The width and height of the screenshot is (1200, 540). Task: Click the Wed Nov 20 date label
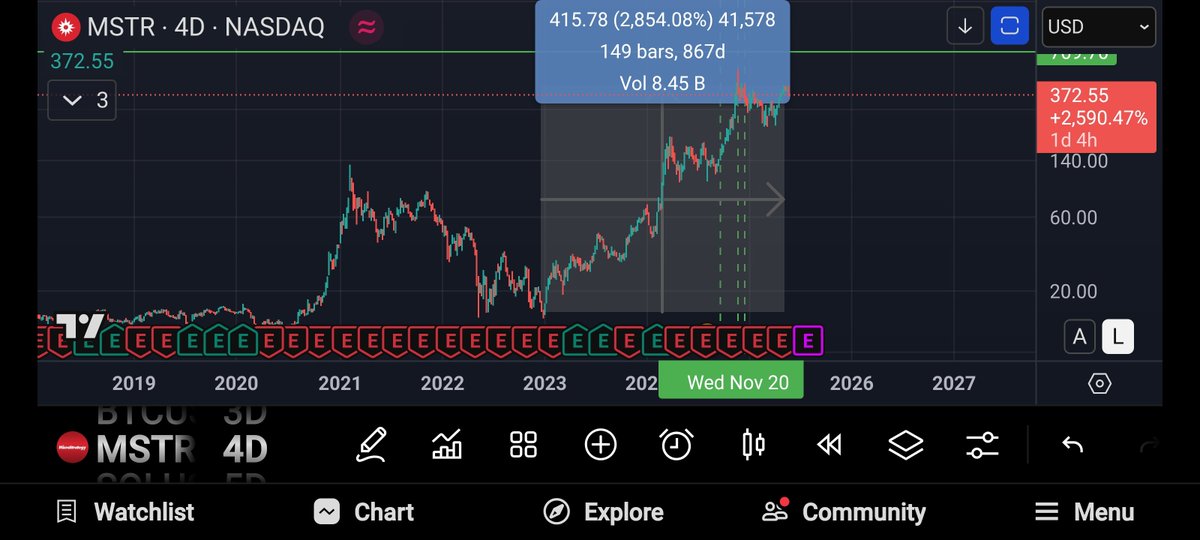pyautogui.click(x=731, y=383)
